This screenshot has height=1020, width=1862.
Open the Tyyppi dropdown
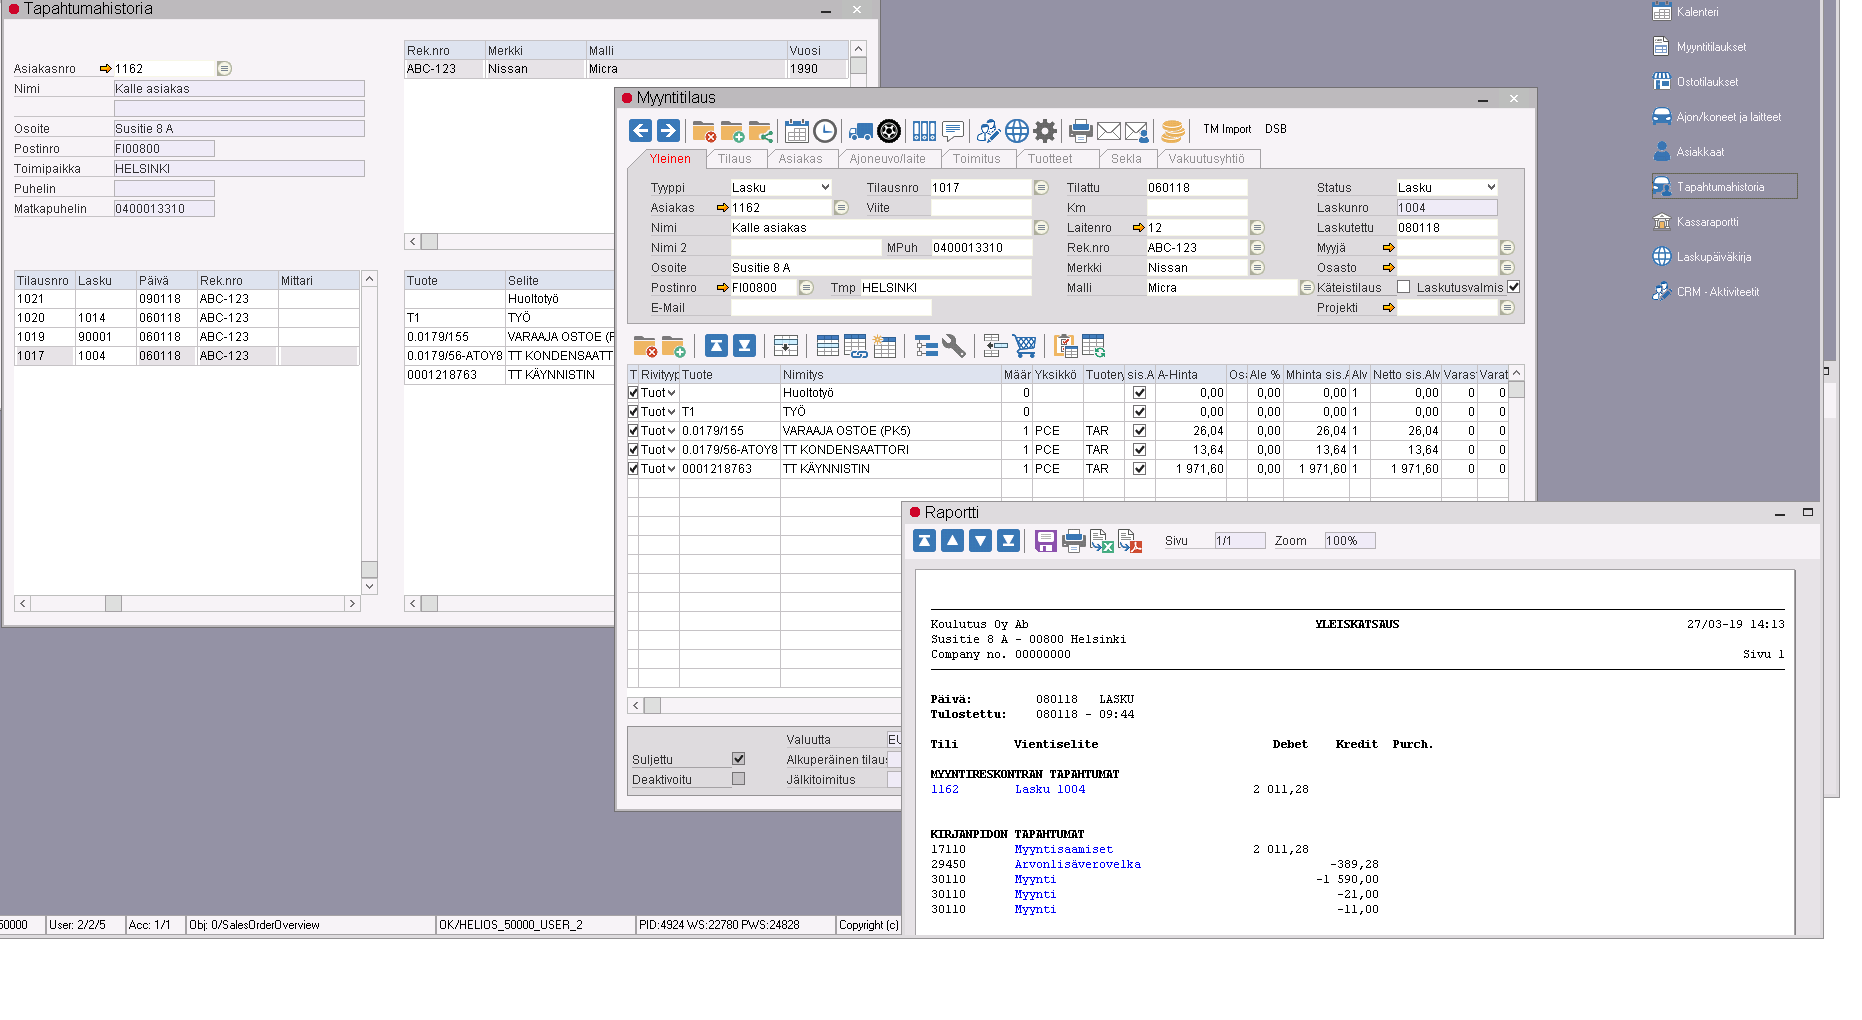781,188
